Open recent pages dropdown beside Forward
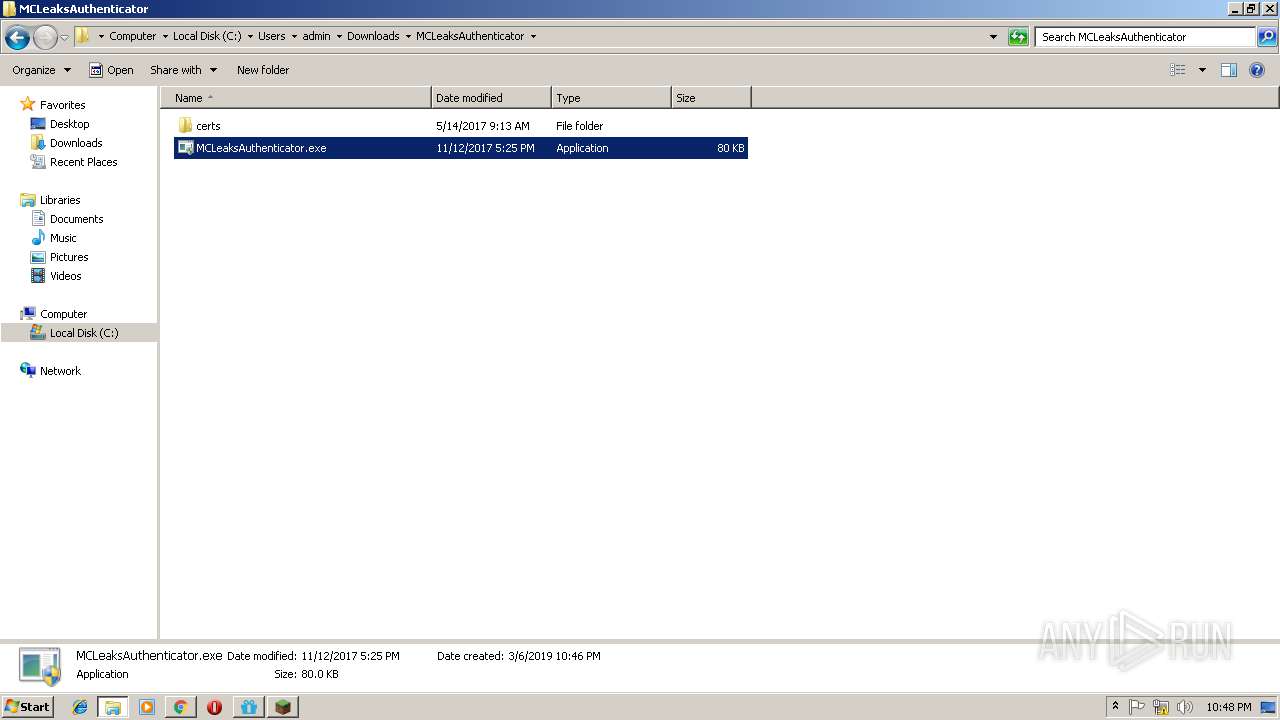This screenshot has height=720, width=1280. coord(65,38)
